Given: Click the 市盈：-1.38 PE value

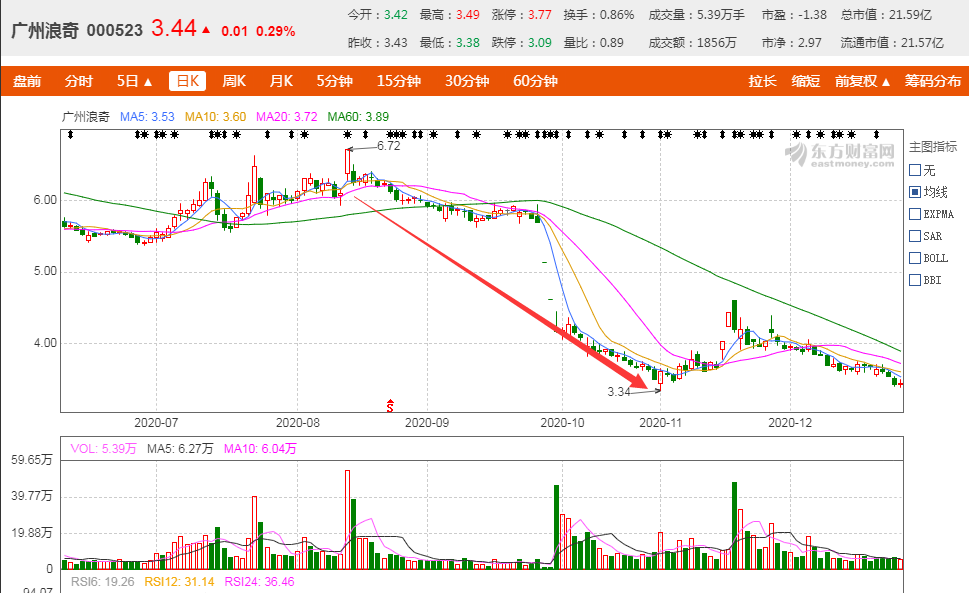Looking at the screenshot, I should tap(794, 15).
